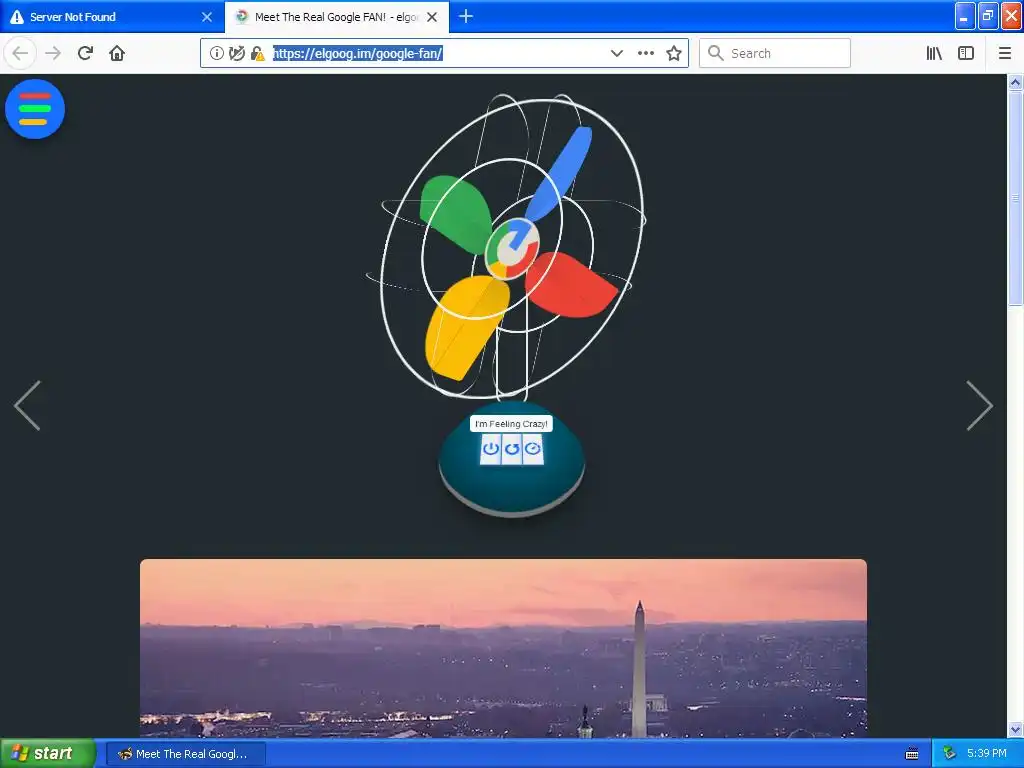The width and height of the screenshot is (1024, 768).
Task: Click the fan speed dial button
Action: (533, 449)
